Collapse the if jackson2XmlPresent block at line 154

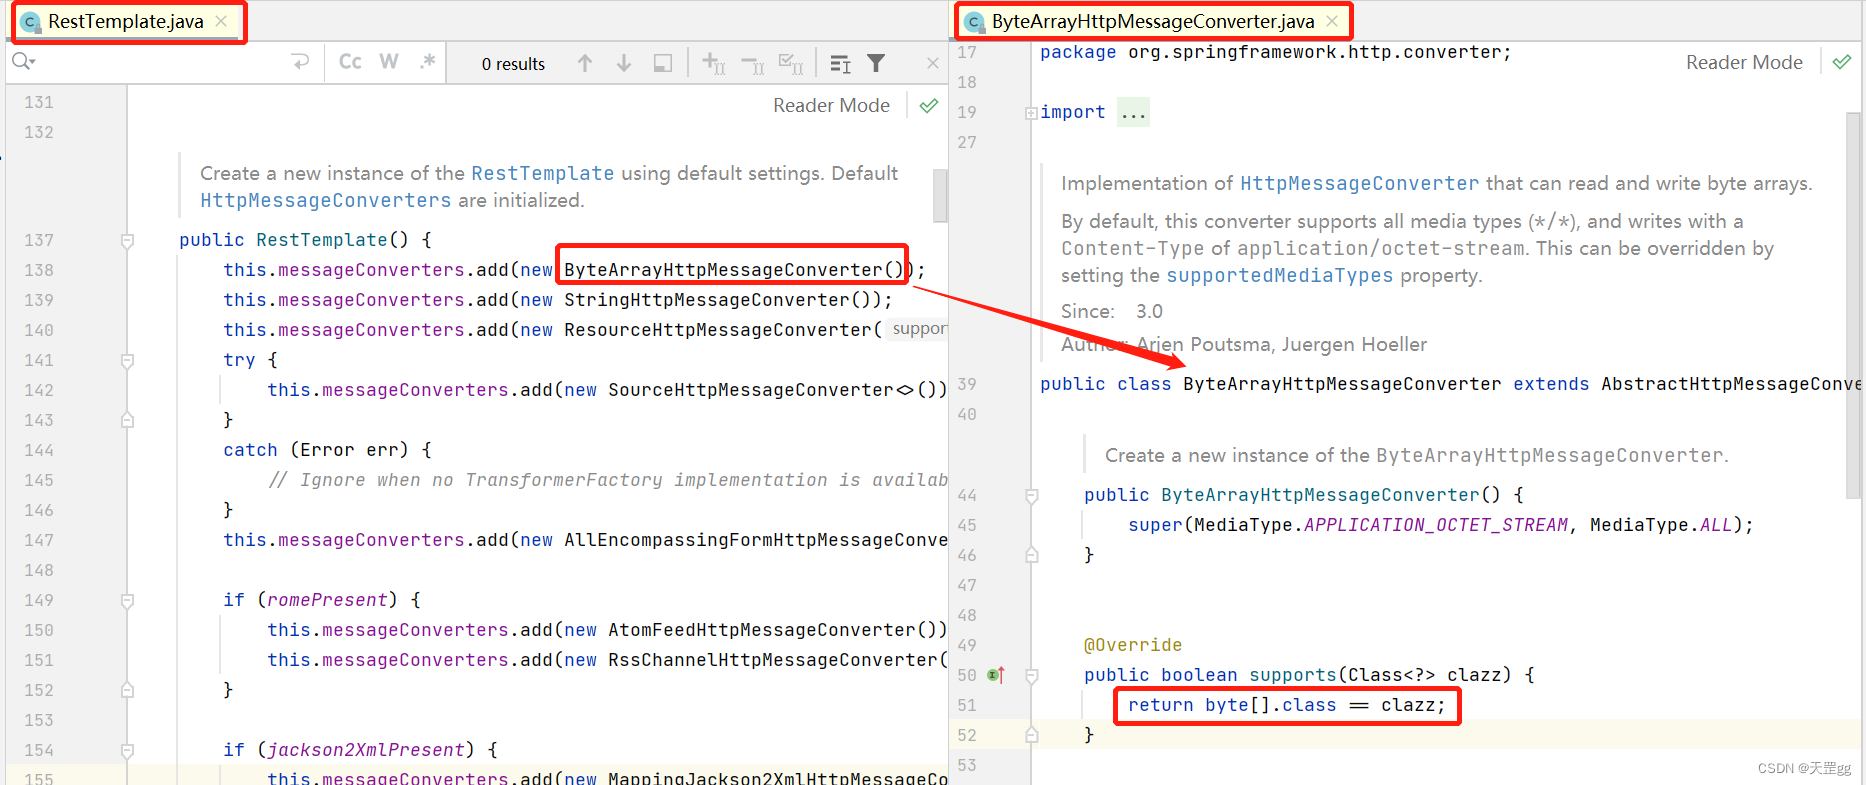pyautogui.click(x=127, y=751)
